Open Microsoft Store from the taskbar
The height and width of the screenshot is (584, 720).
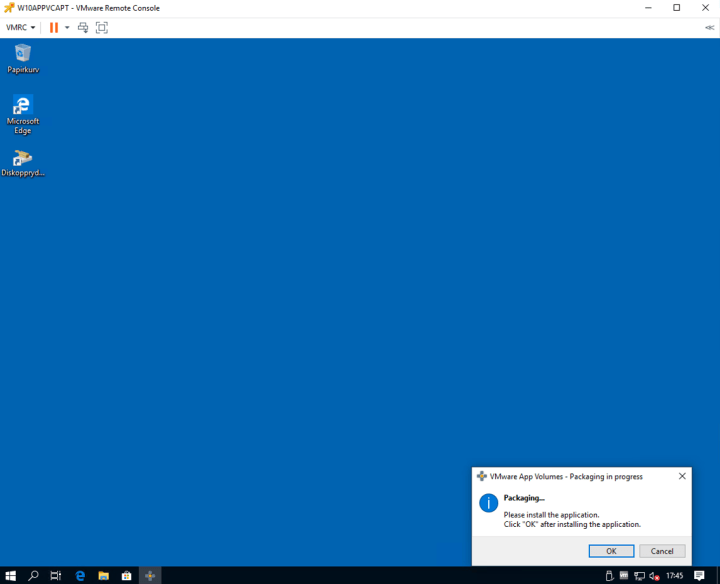[x=126, y=576]
